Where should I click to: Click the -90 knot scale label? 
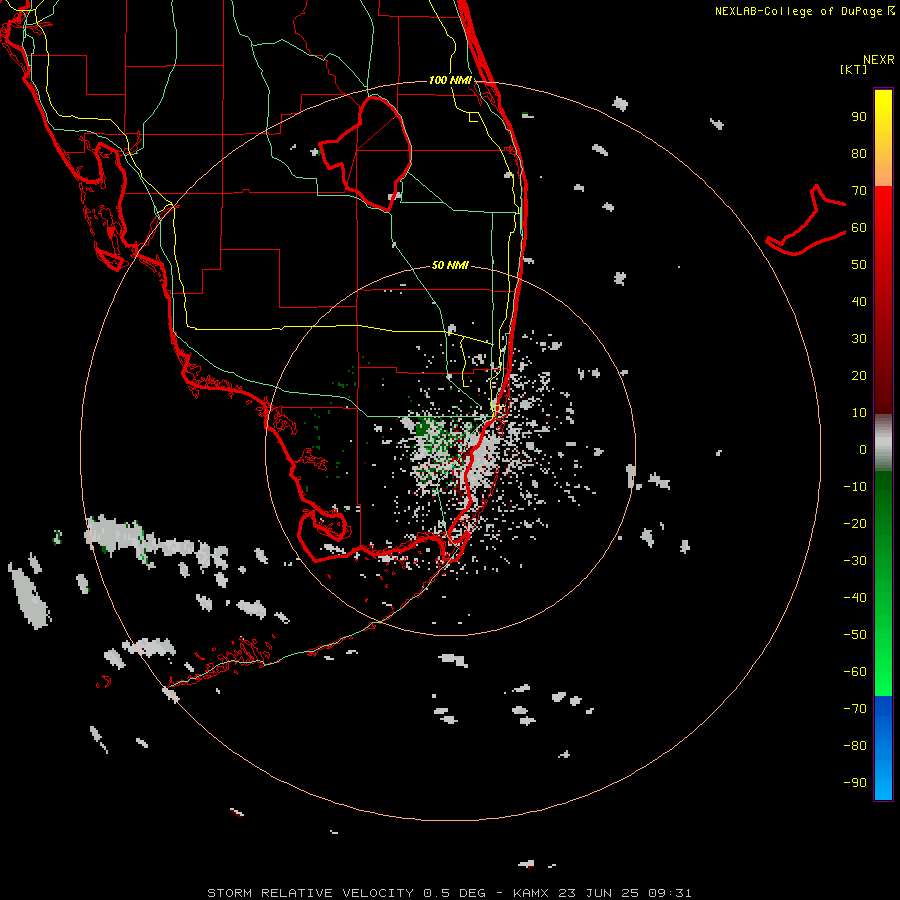tap(855, 783)
